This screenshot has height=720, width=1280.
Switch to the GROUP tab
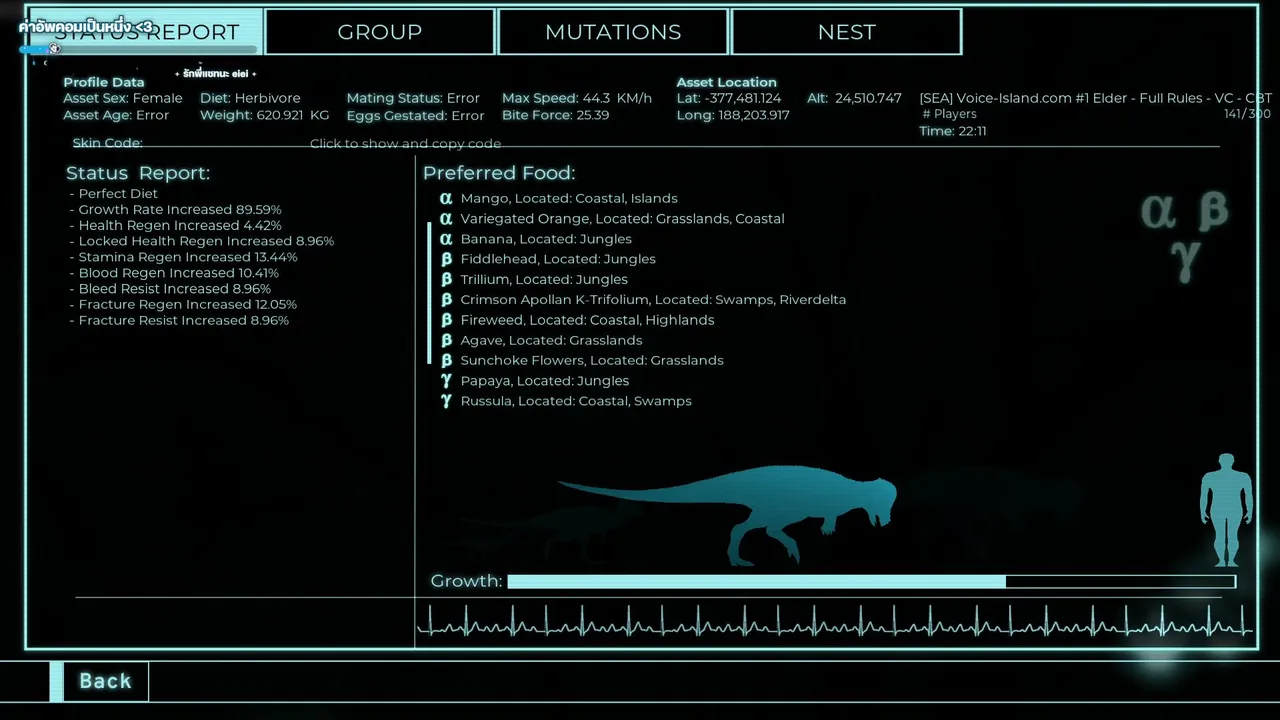tap(380, 32)
